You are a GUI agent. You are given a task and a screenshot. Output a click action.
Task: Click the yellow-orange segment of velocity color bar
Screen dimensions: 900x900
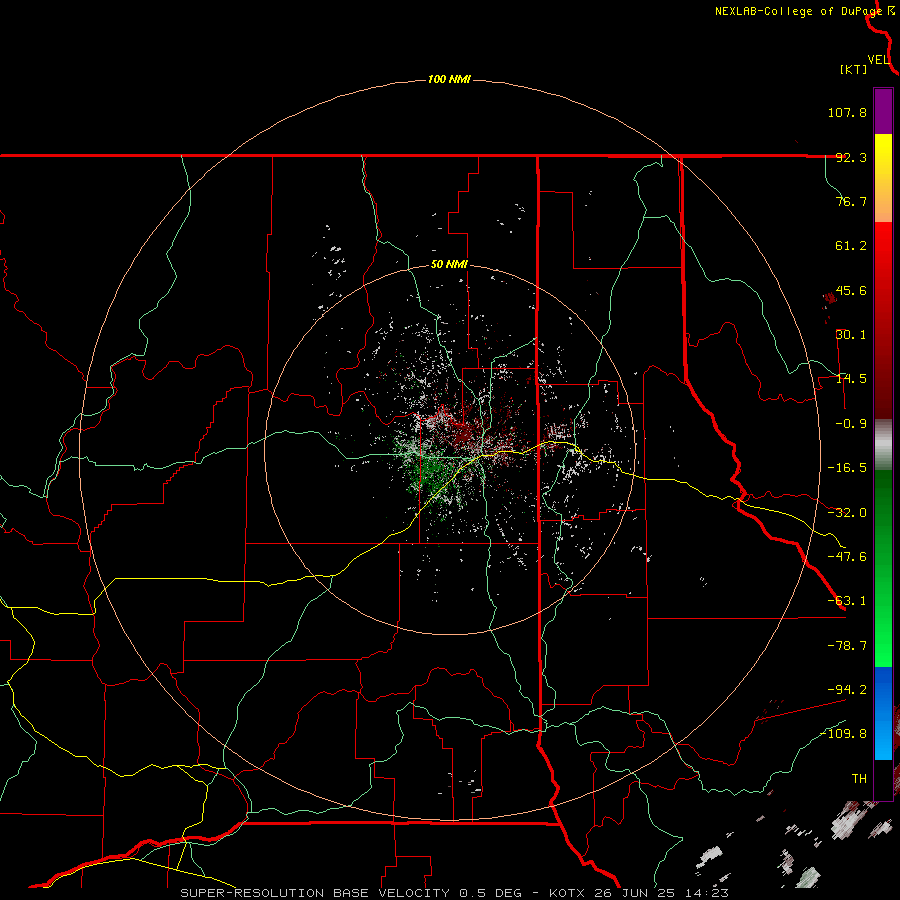click(x=883, y=178)
